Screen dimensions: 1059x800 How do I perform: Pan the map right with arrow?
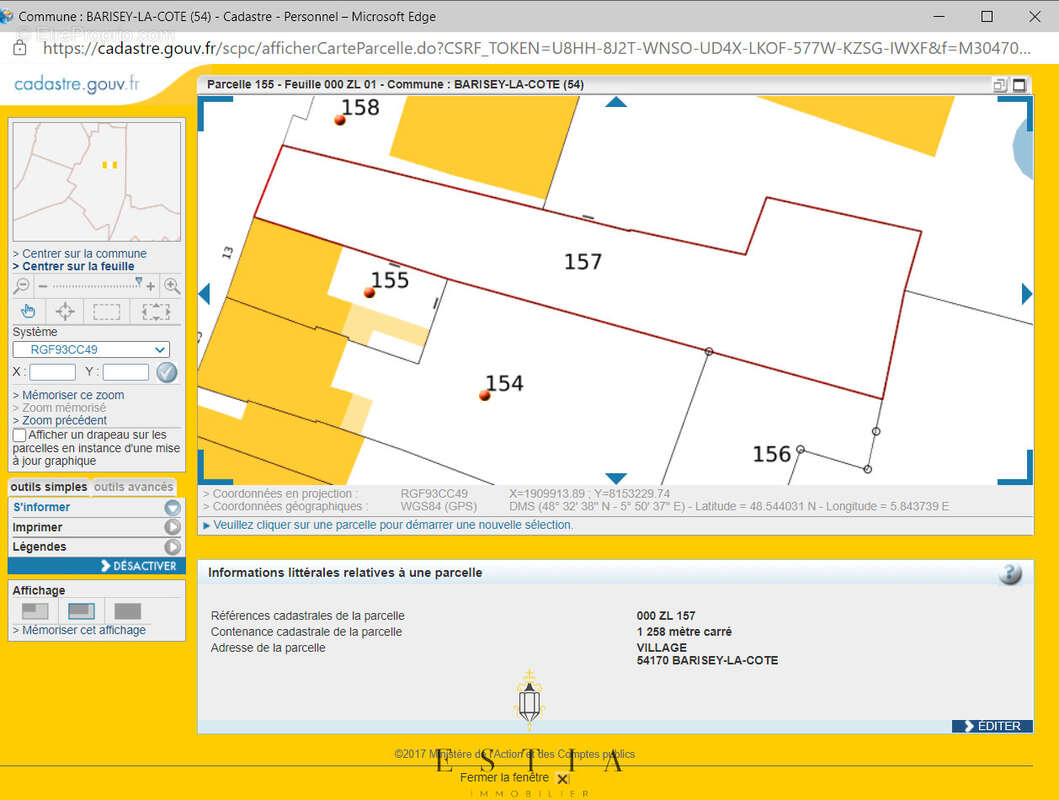click(x=1026, y=294)
